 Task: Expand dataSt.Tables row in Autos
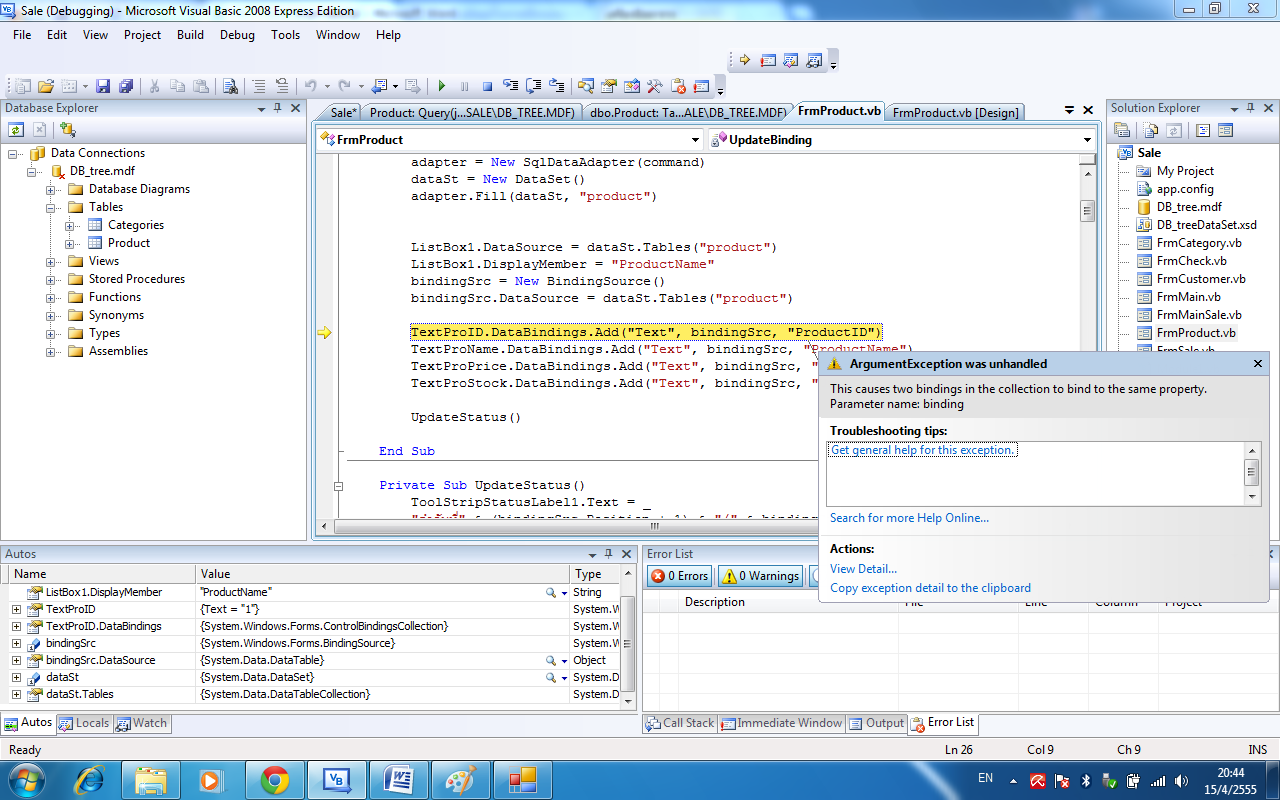coord(16,694)
